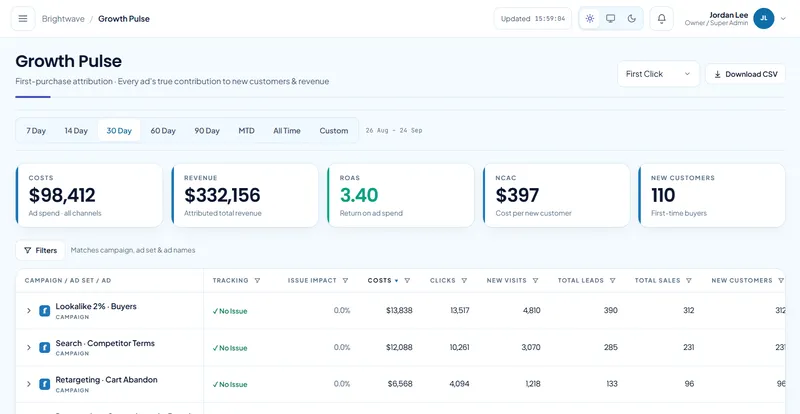Click the New Customers 110 card

tap(712, 196)
